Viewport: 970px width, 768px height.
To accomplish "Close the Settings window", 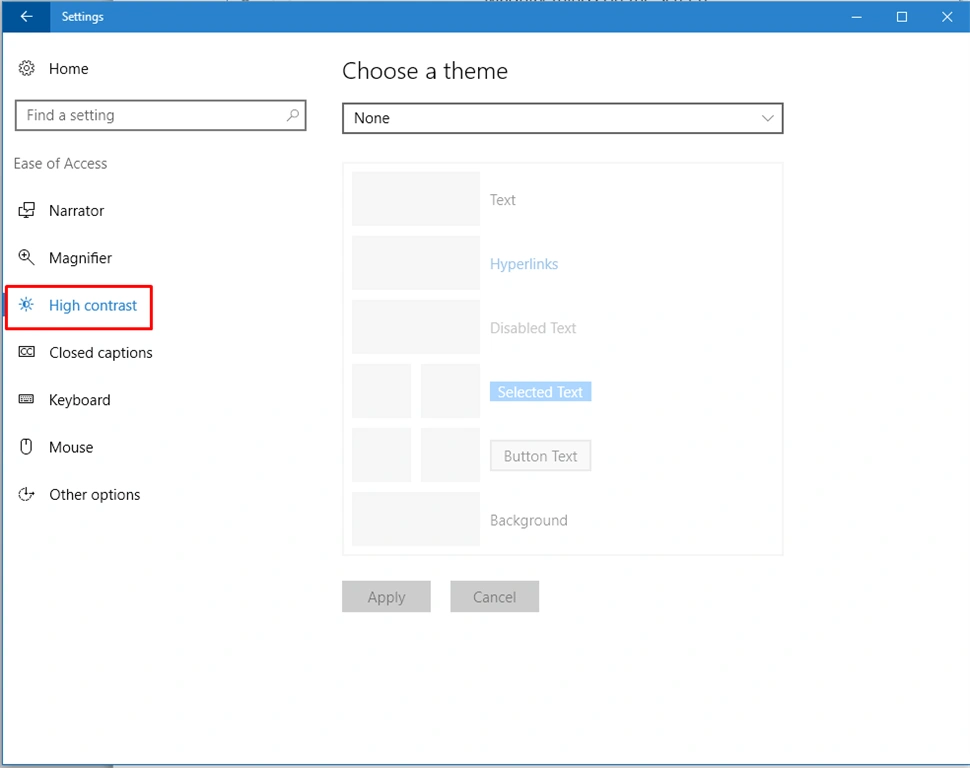I will point(946,17).
